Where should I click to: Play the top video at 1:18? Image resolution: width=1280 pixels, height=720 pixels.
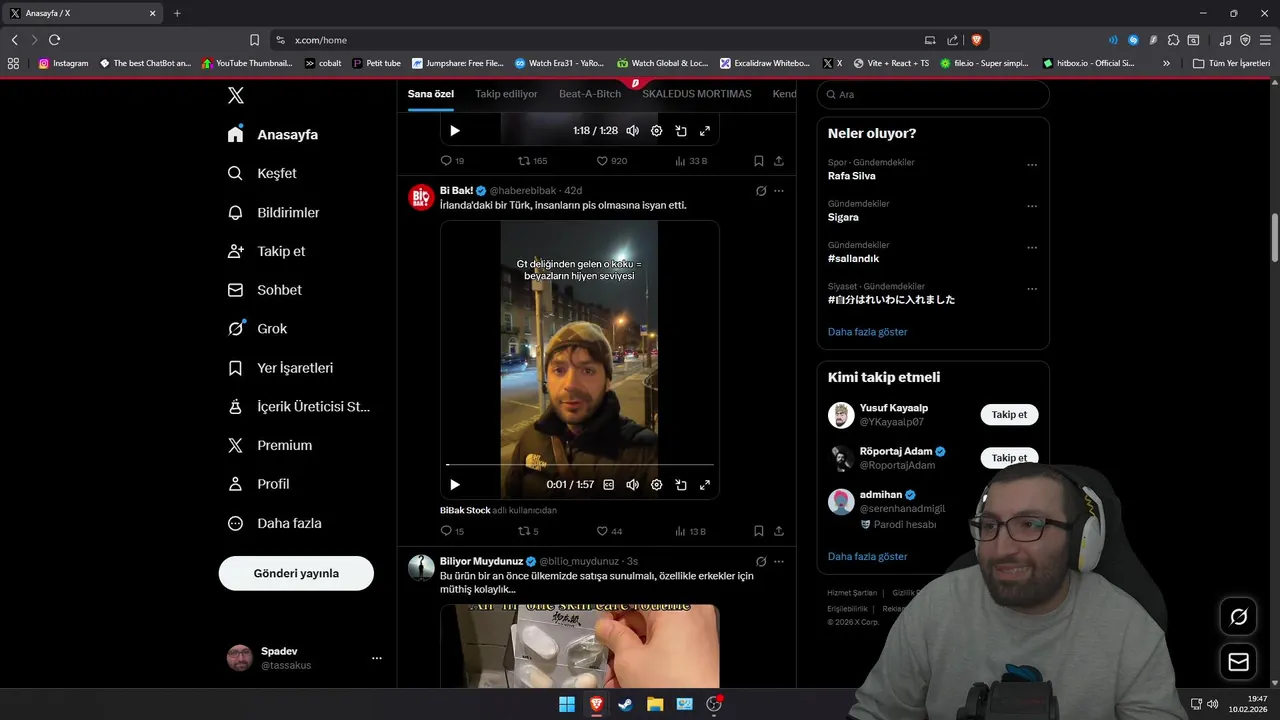(x=455, y=130)
